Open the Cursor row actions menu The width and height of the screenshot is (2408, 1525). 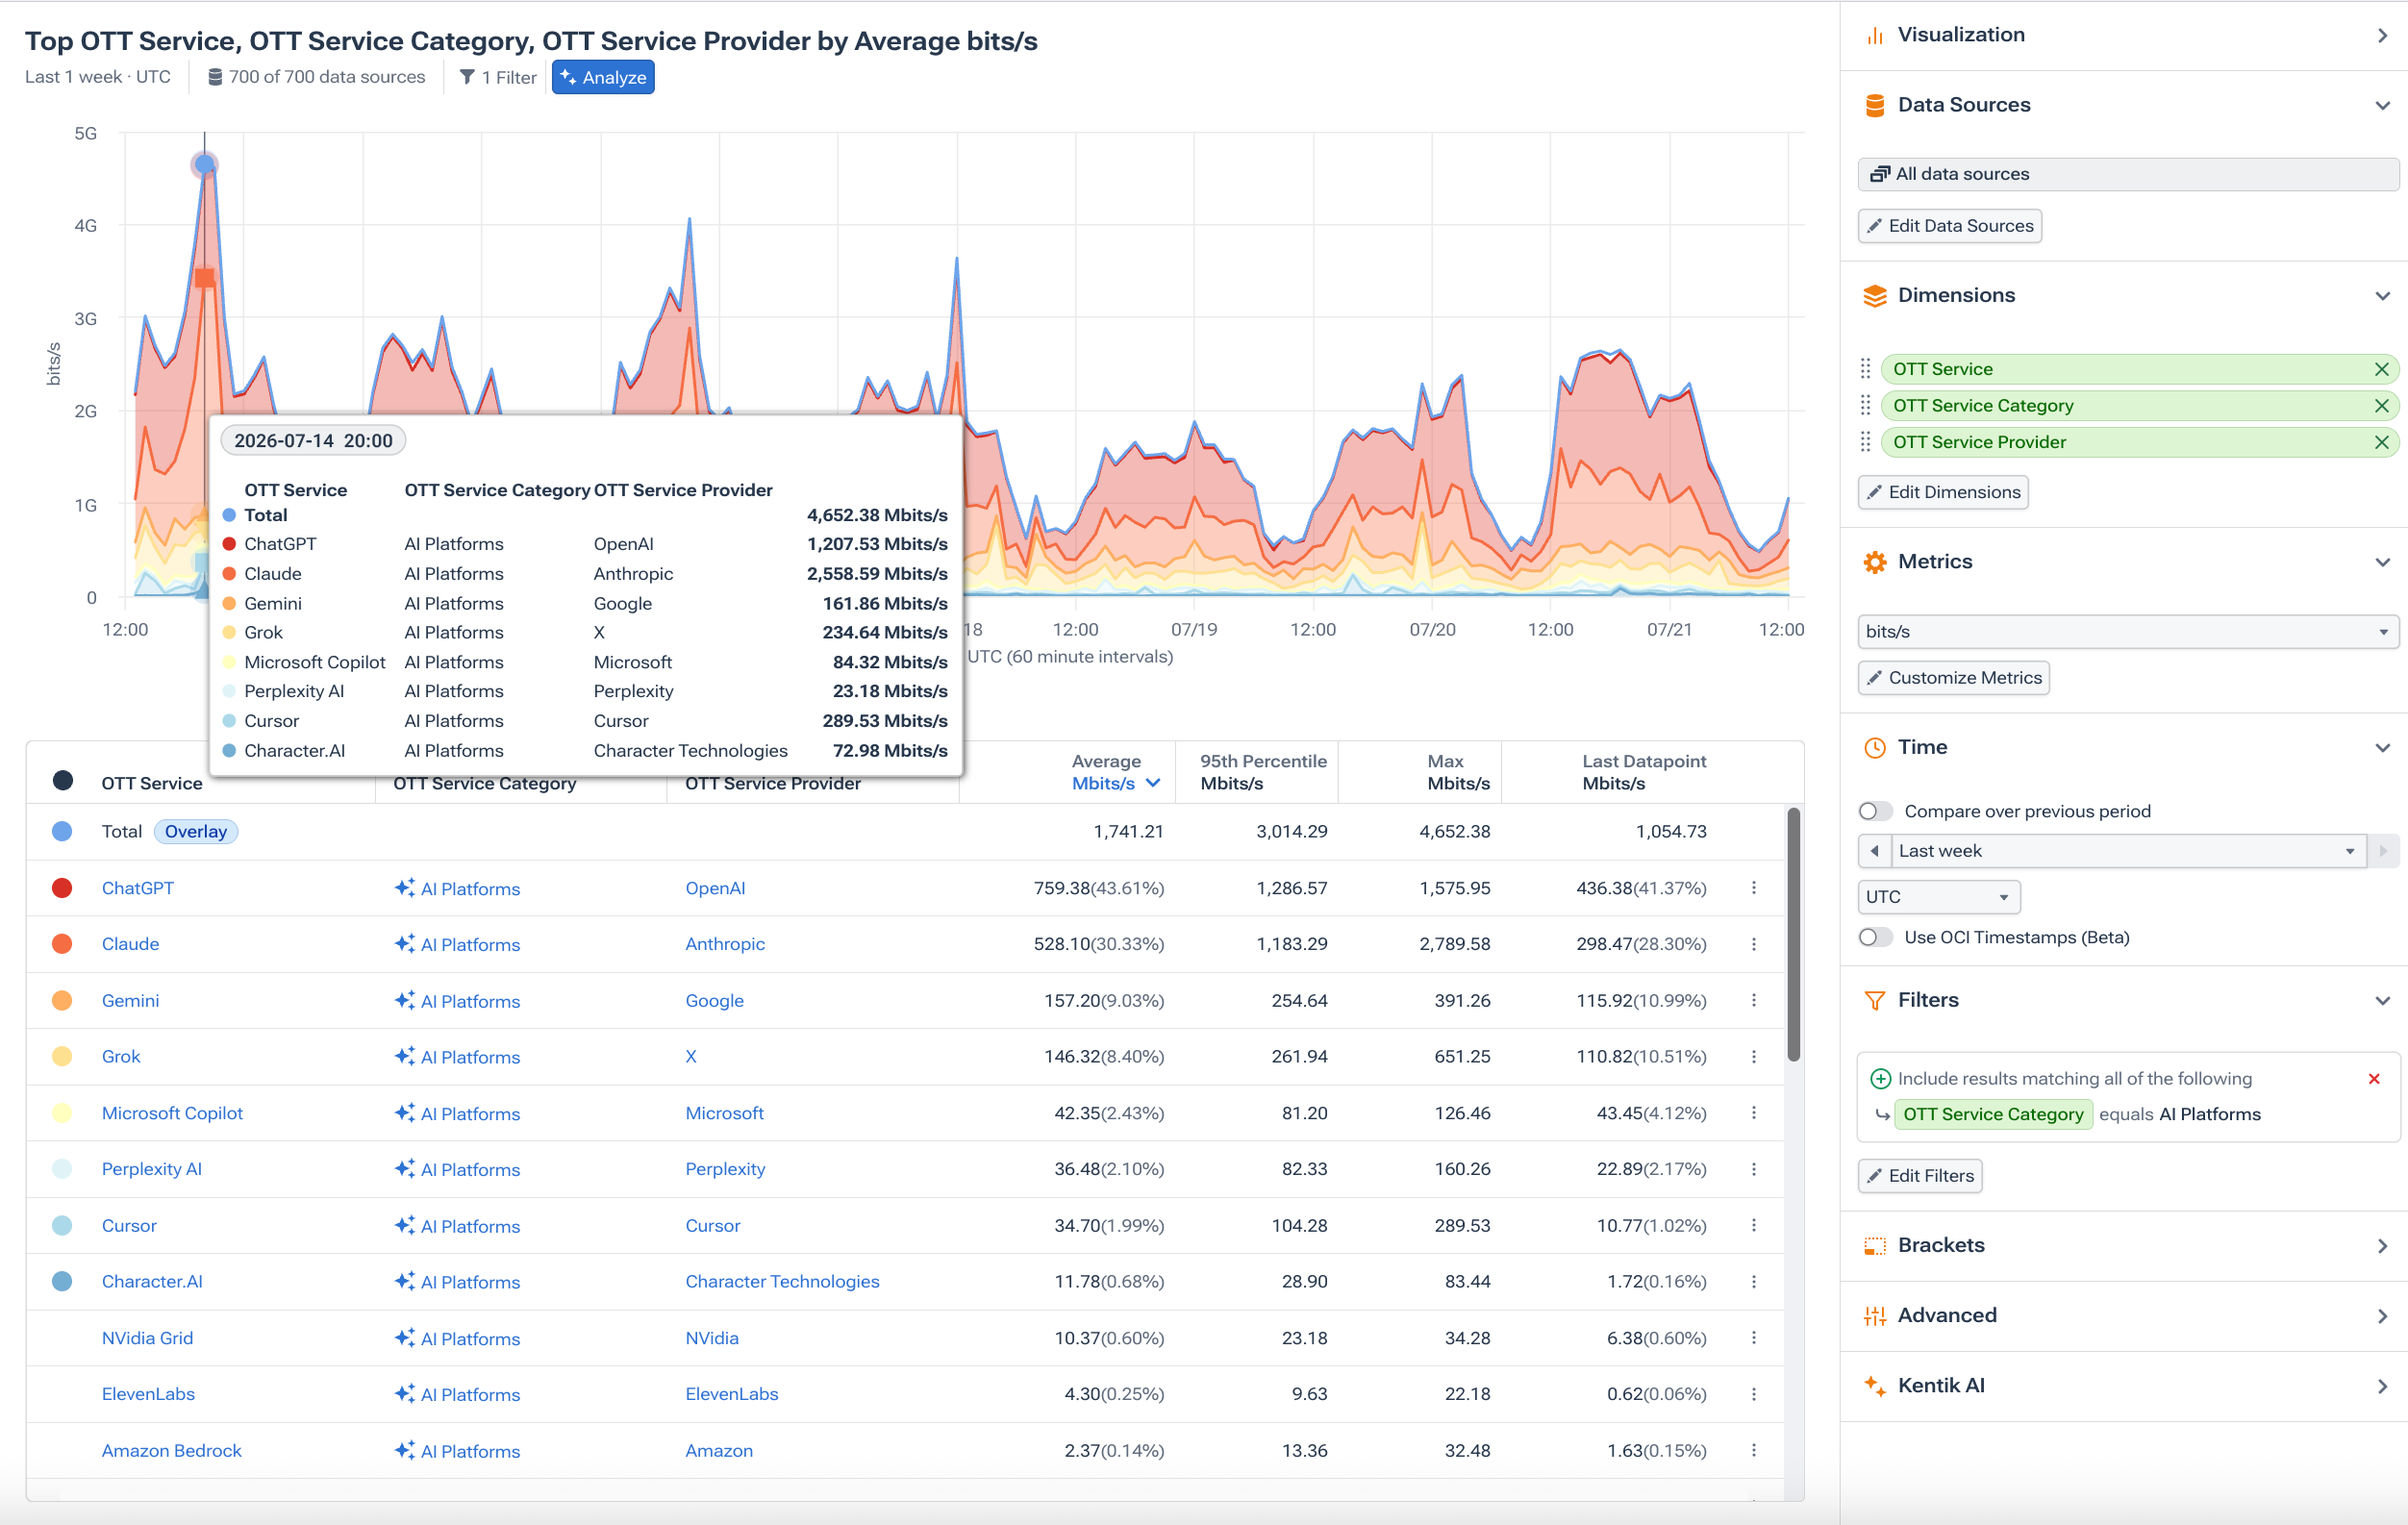(x=1753, y=1225)
